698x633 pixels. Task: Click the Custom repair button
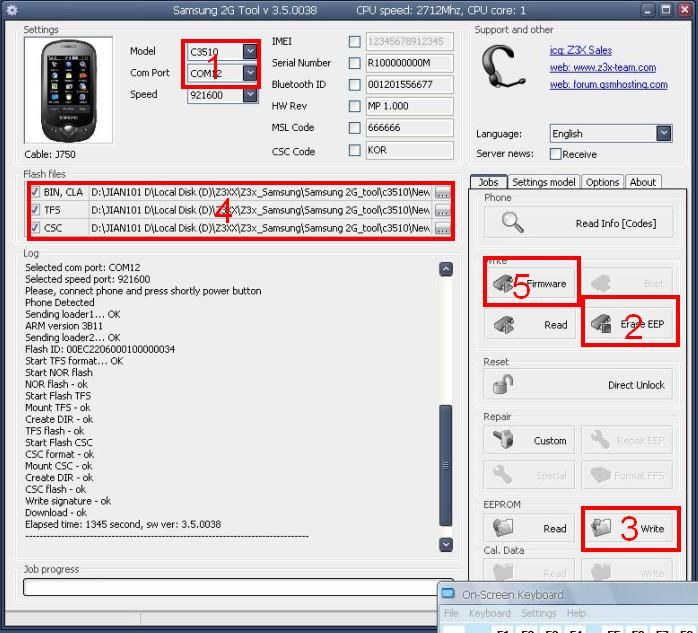529,440
